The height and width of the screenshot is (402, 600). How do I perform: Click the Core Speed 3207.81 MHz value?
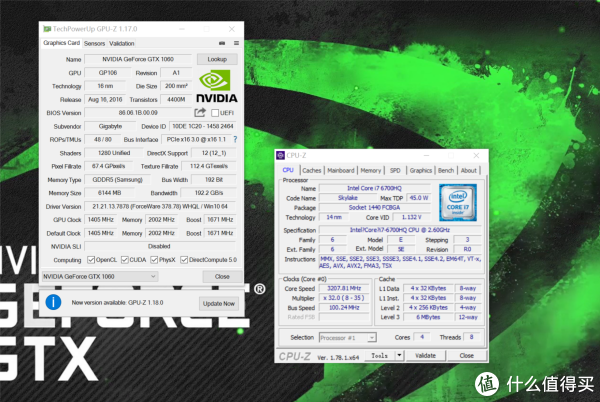(344, 288)
